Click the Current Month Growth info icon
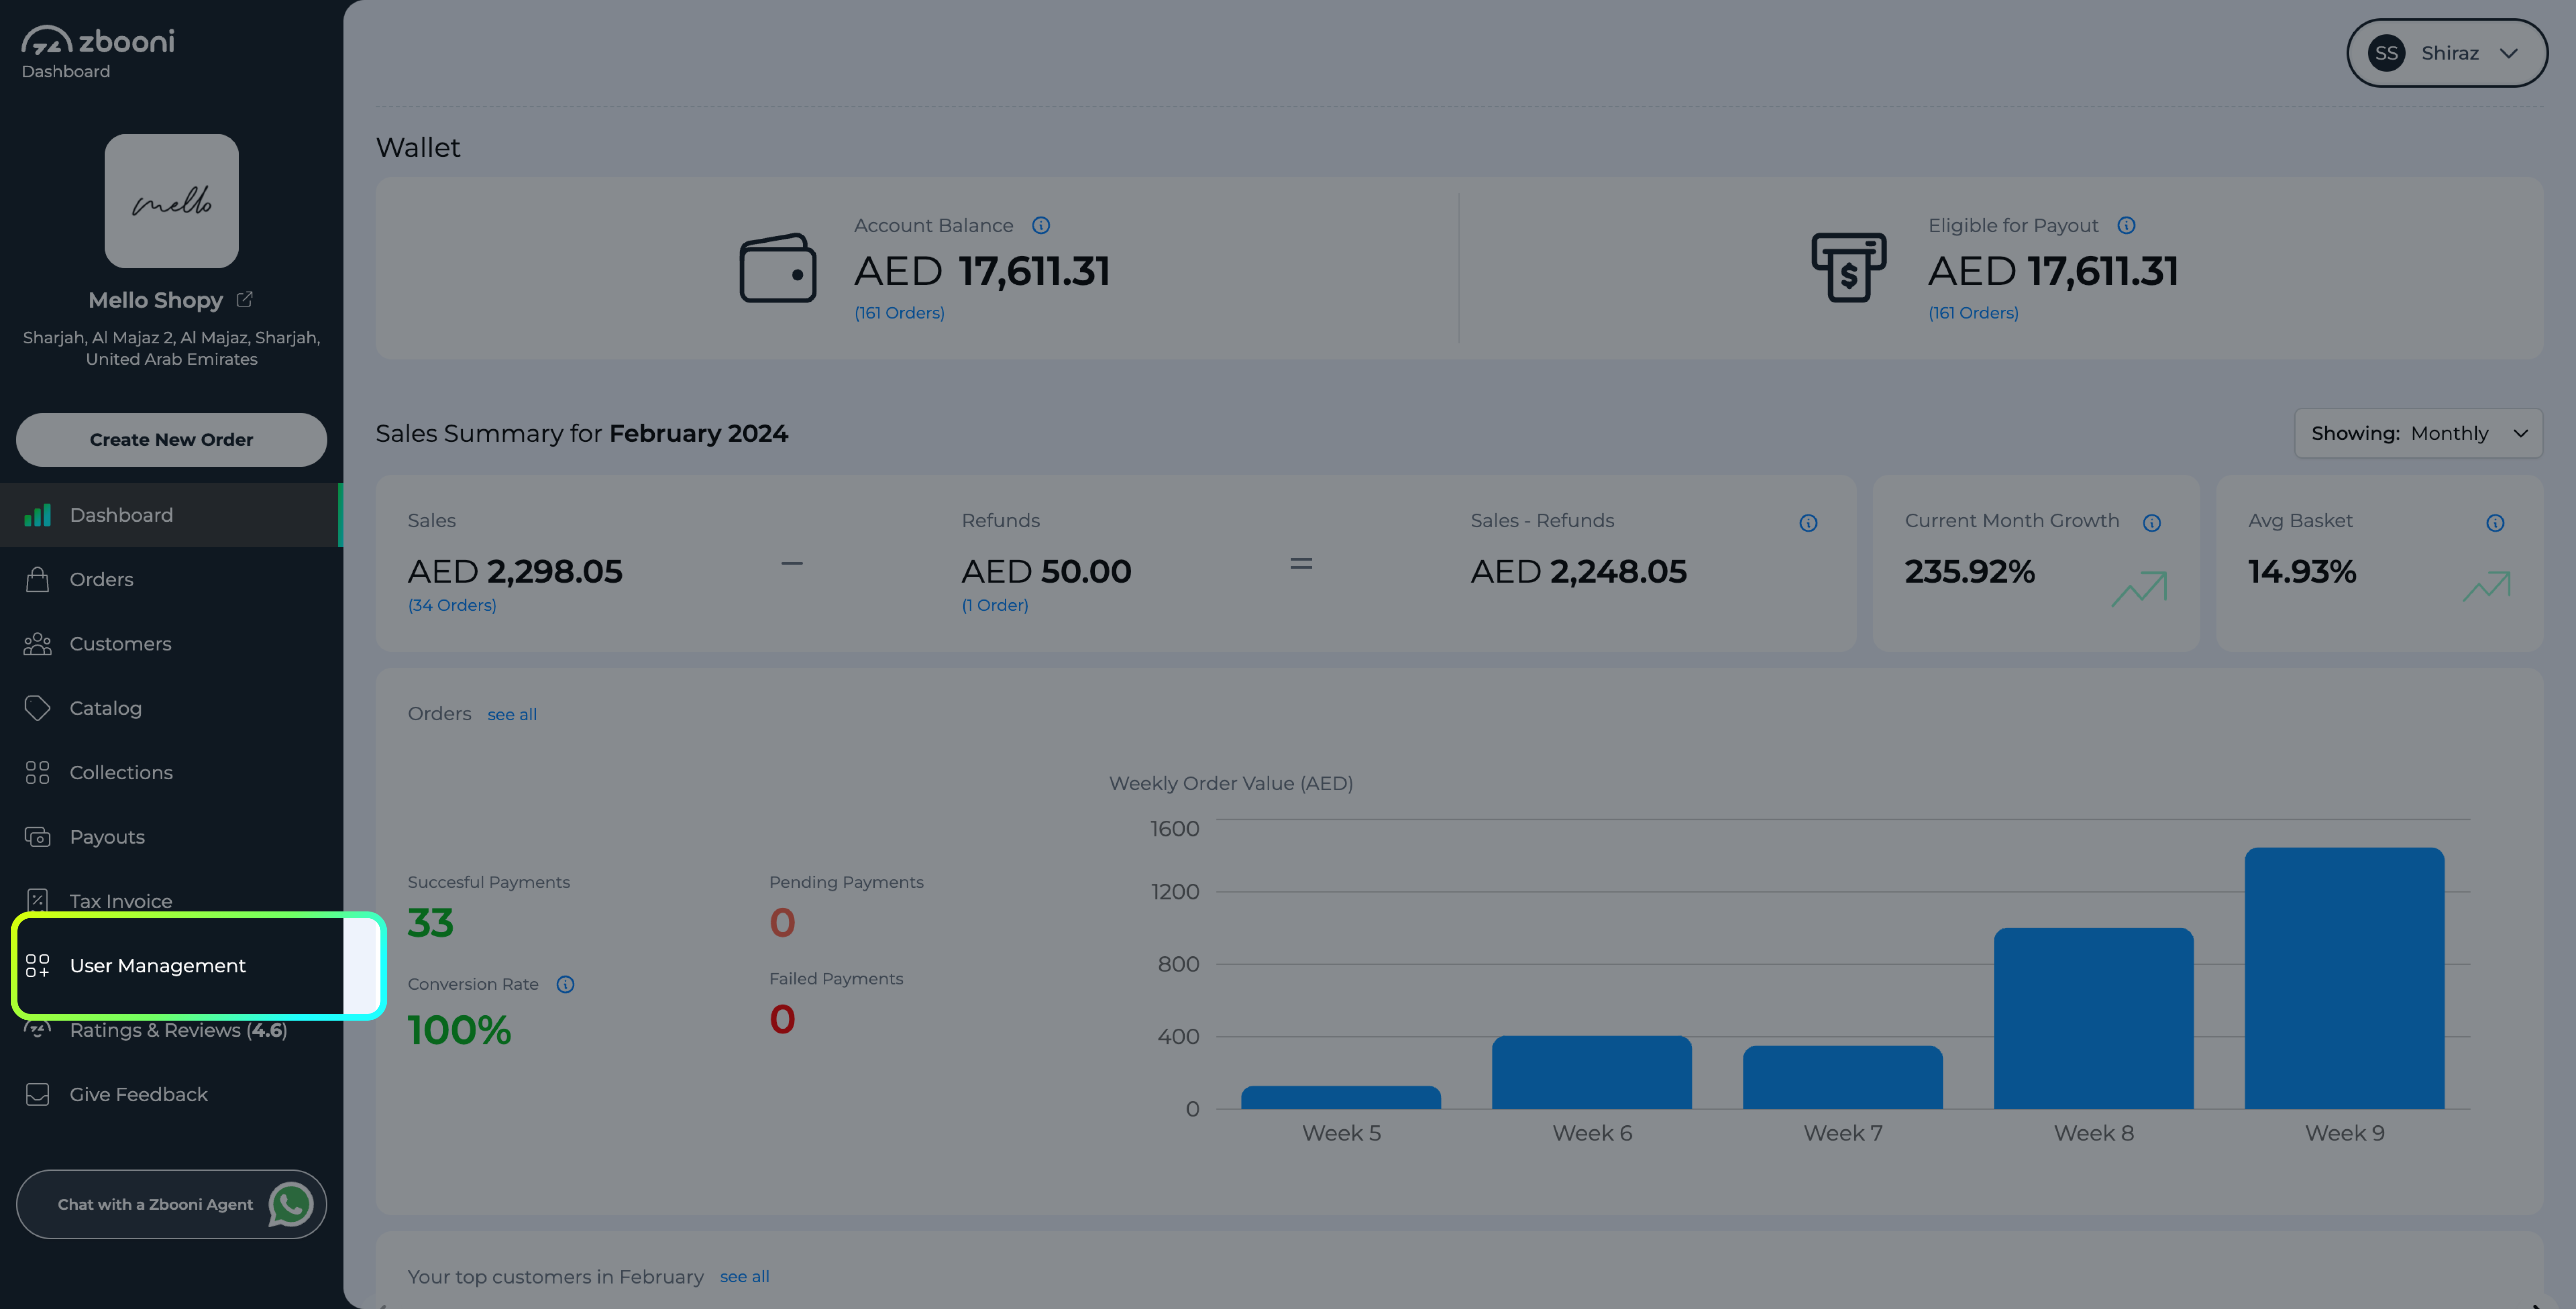This screenshot has height=1309, width=2576. click(x=2152, y=523)
